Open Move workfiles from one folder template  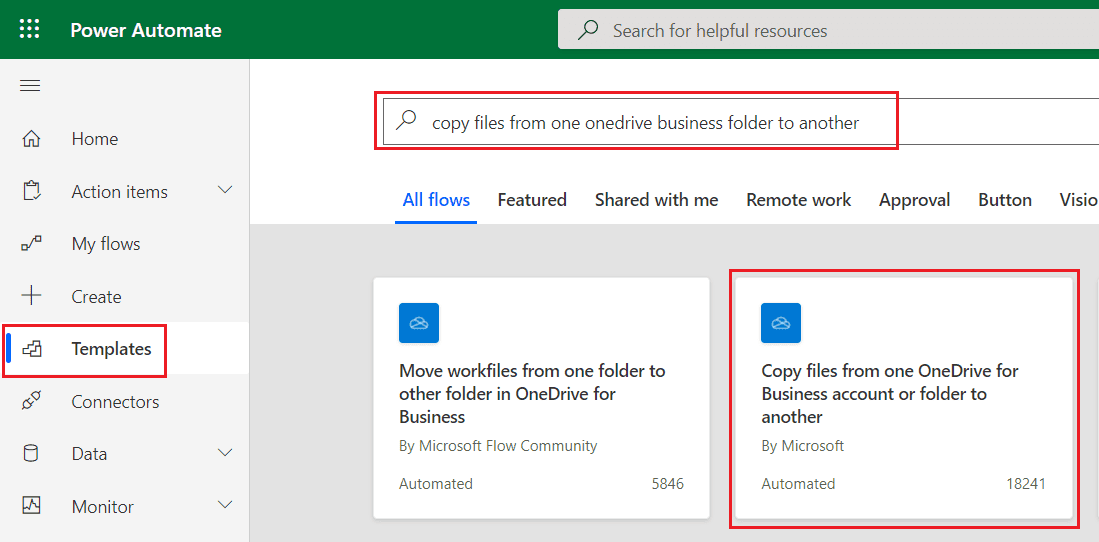pyautogui.click(x=541, y=398)
